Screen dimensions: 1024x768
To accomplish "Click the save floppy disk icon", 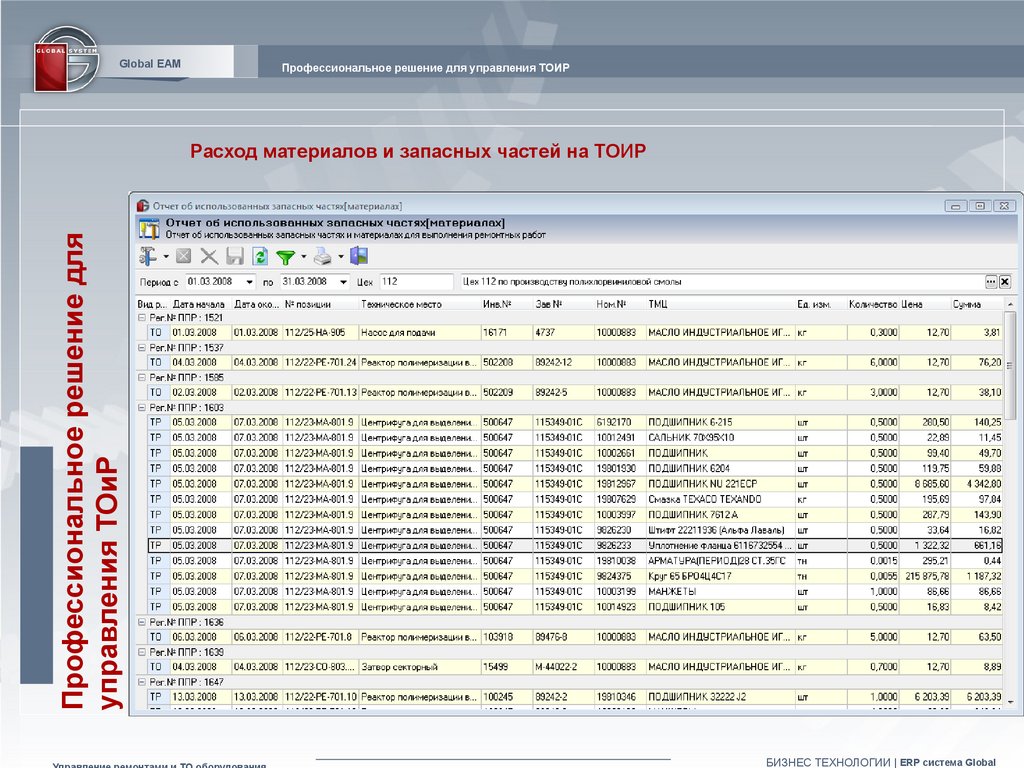I will click(x=235, y=256).
